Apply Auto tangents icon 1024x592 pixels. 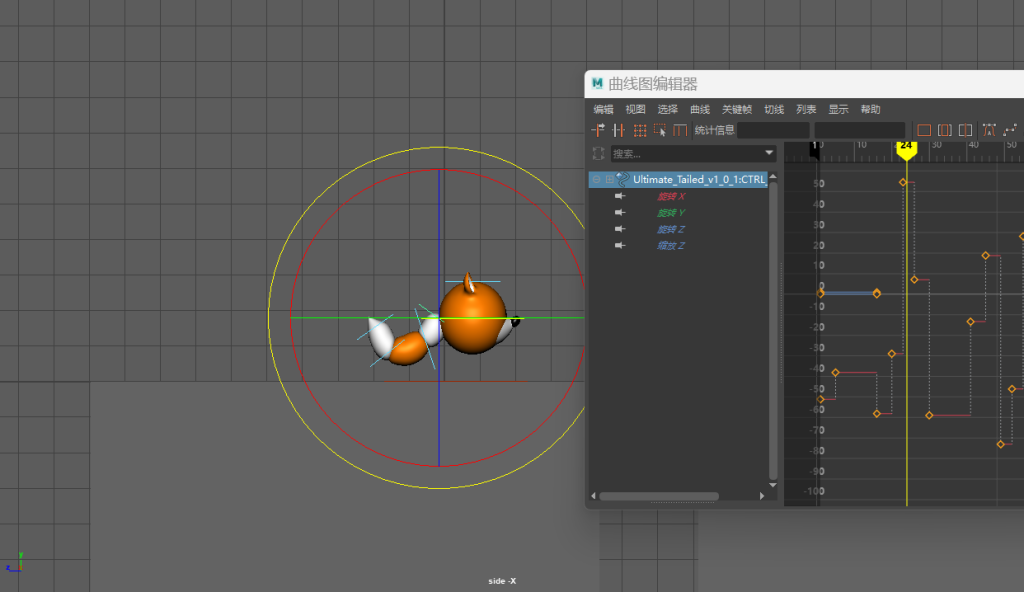tap(989, 130)
